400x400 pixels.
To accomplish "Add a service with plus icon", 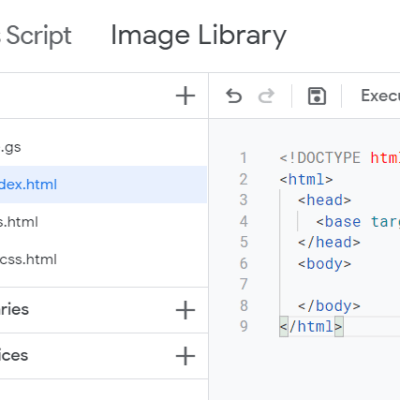I will pyautogui.click(x=185, y=356).
